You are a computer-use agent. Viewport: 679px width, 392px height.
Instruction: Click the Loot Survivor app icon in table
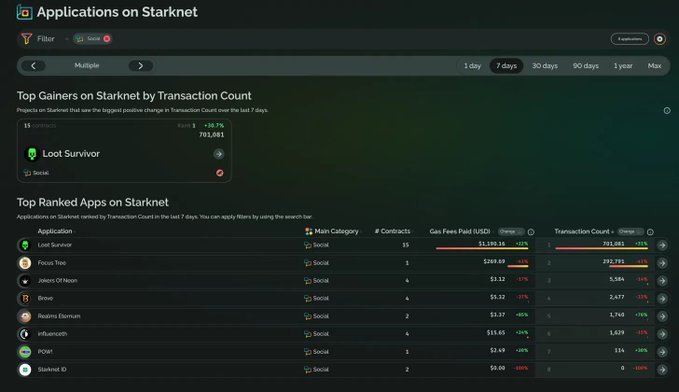point(25,245)
